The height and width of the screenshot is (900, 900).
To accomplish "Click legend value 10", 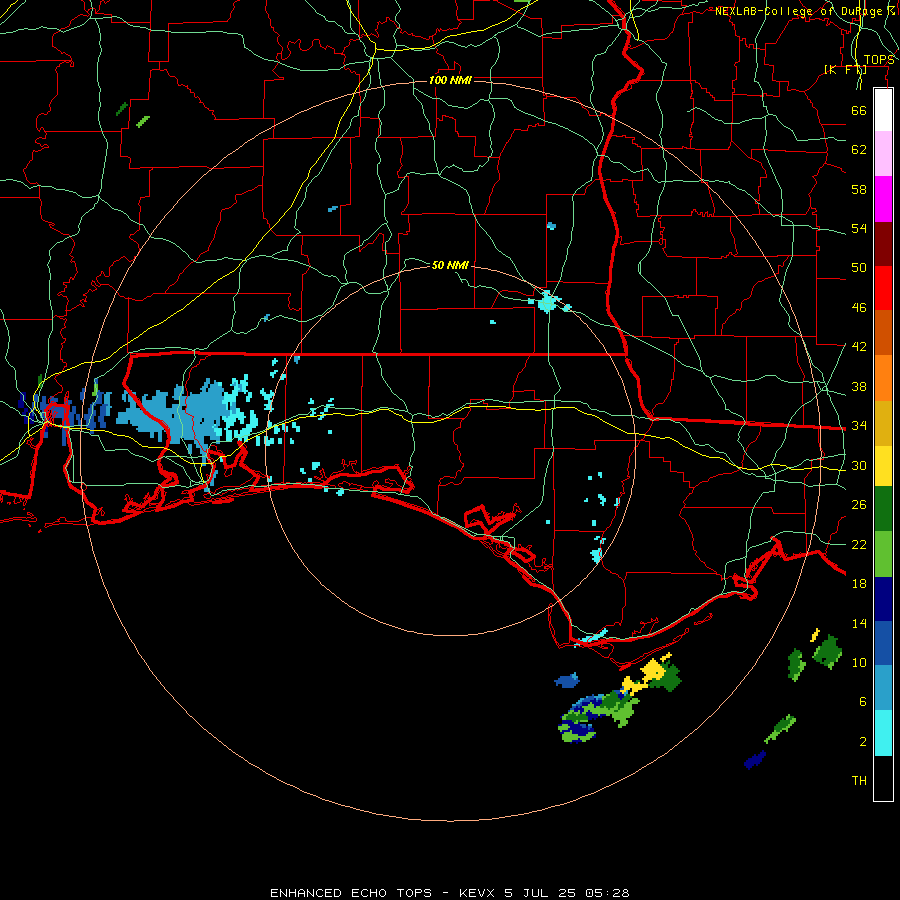I will click(x=859, y=662).
